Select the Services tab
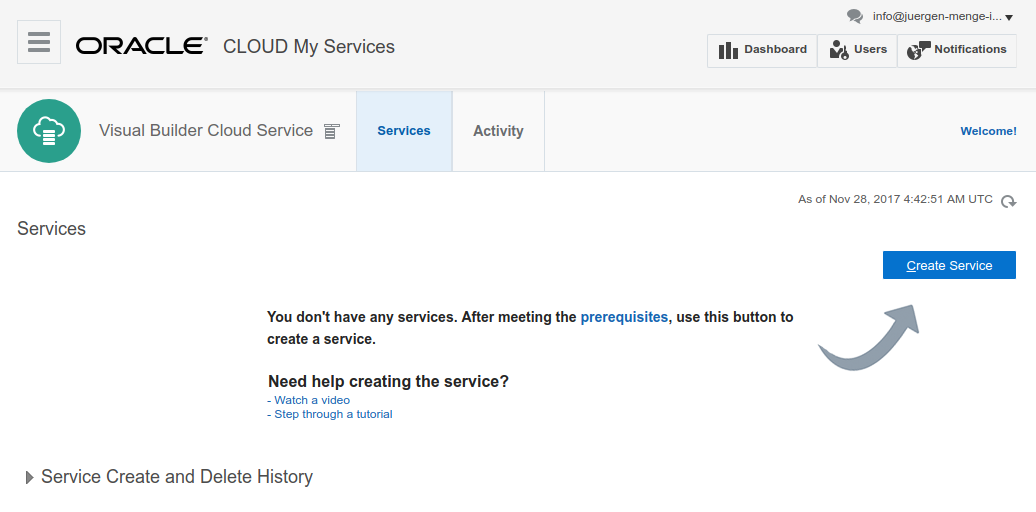The image size is (1036, 512). click(x=404, y=131)
